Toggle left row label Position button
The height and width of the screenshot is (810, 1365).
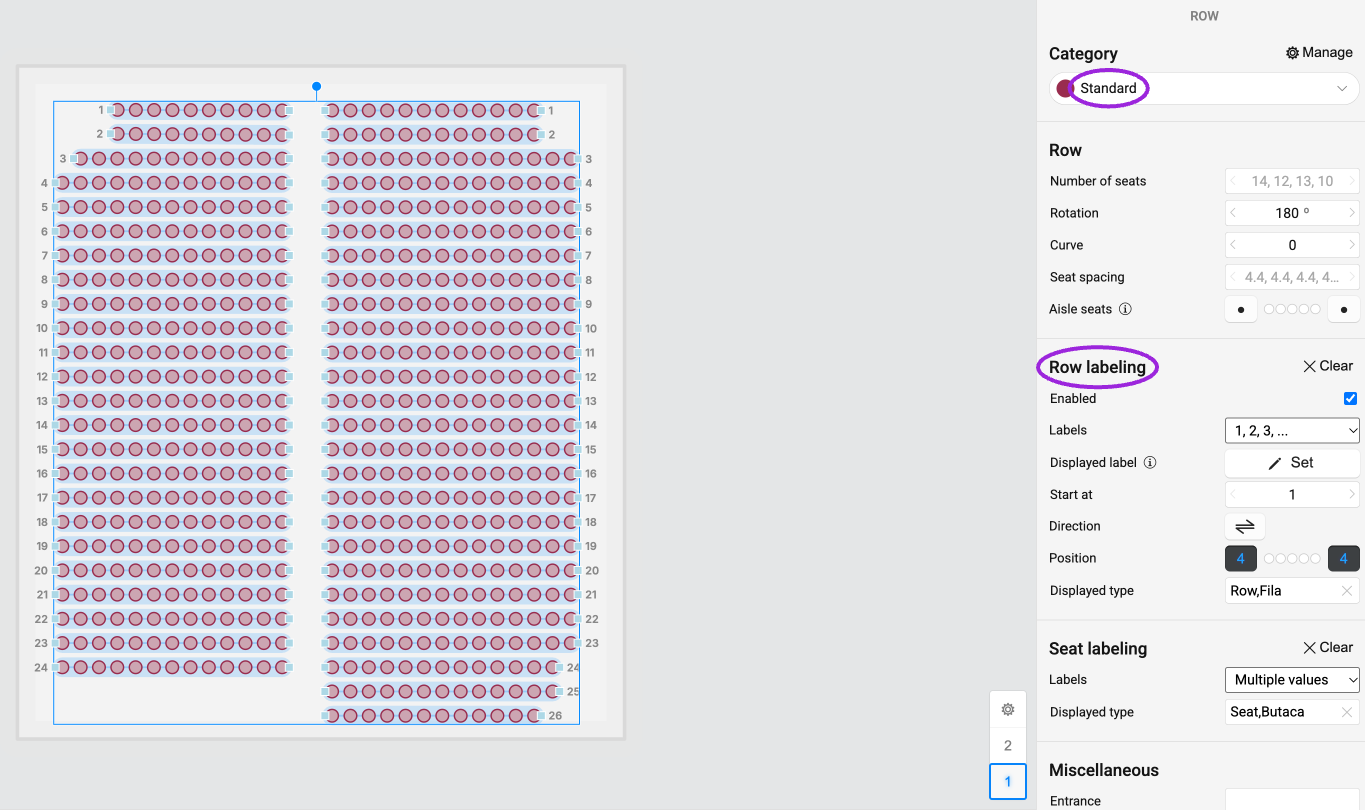pos(1241,558)
